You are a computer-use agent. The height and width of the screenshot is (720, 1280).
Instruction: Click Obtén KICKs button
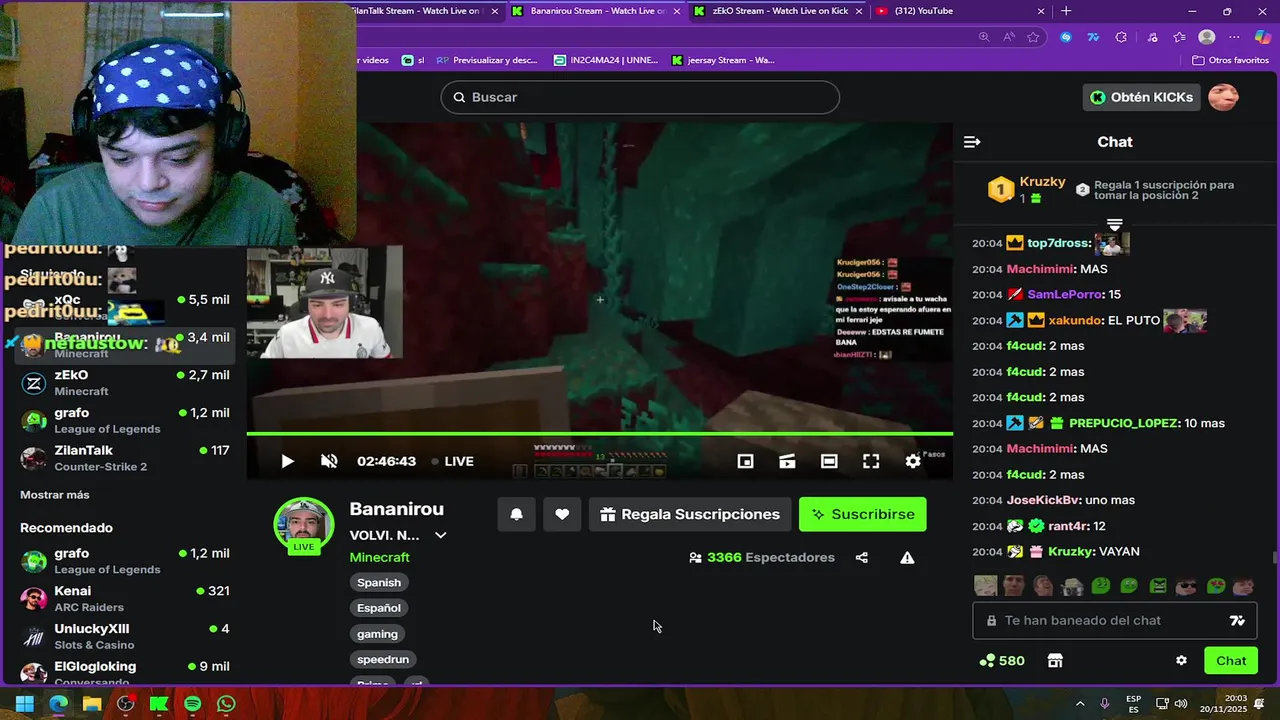click(1141, 97)
